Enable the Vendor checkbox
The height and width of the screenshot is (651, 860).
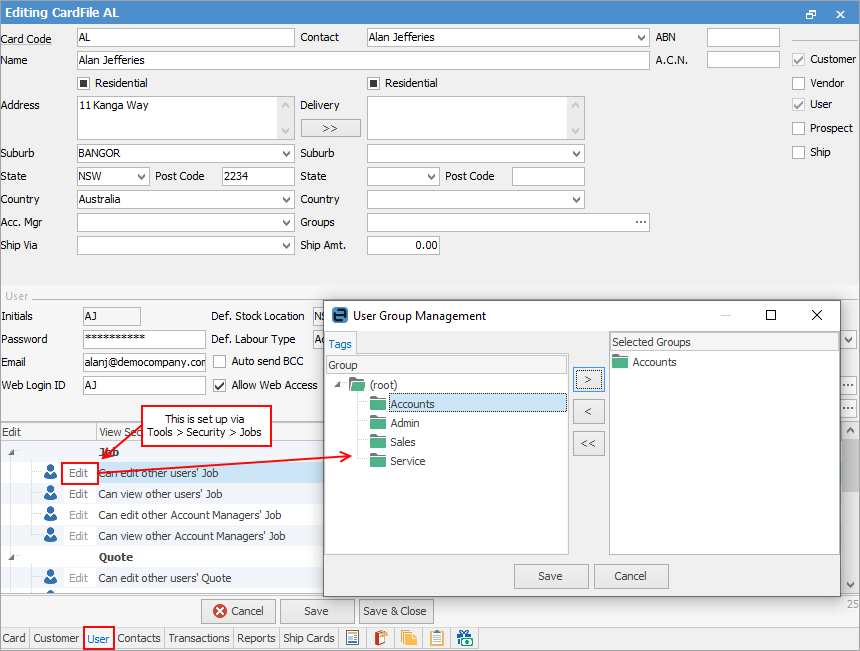[799, 83]
